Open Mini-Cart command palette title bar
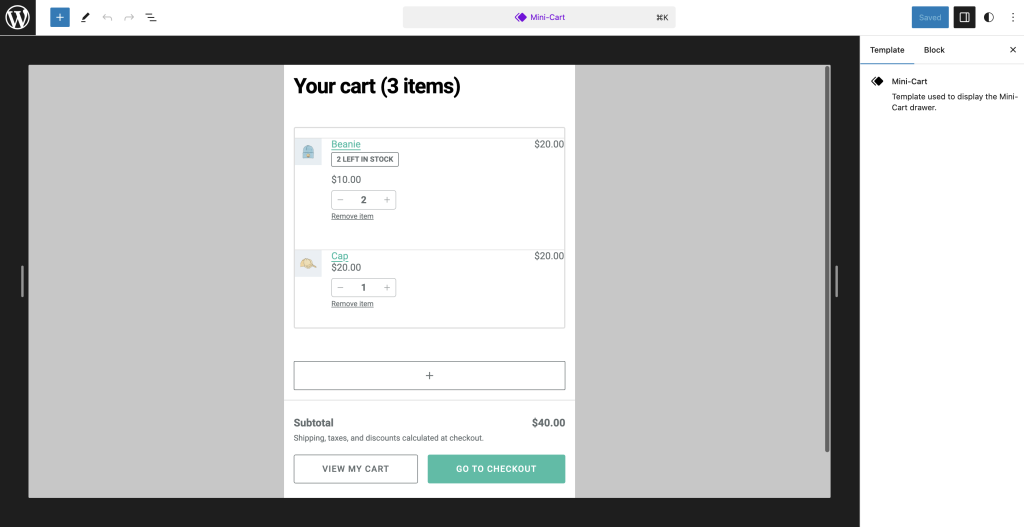Screen dimensions: 1024x527 (x=539, y=17)
